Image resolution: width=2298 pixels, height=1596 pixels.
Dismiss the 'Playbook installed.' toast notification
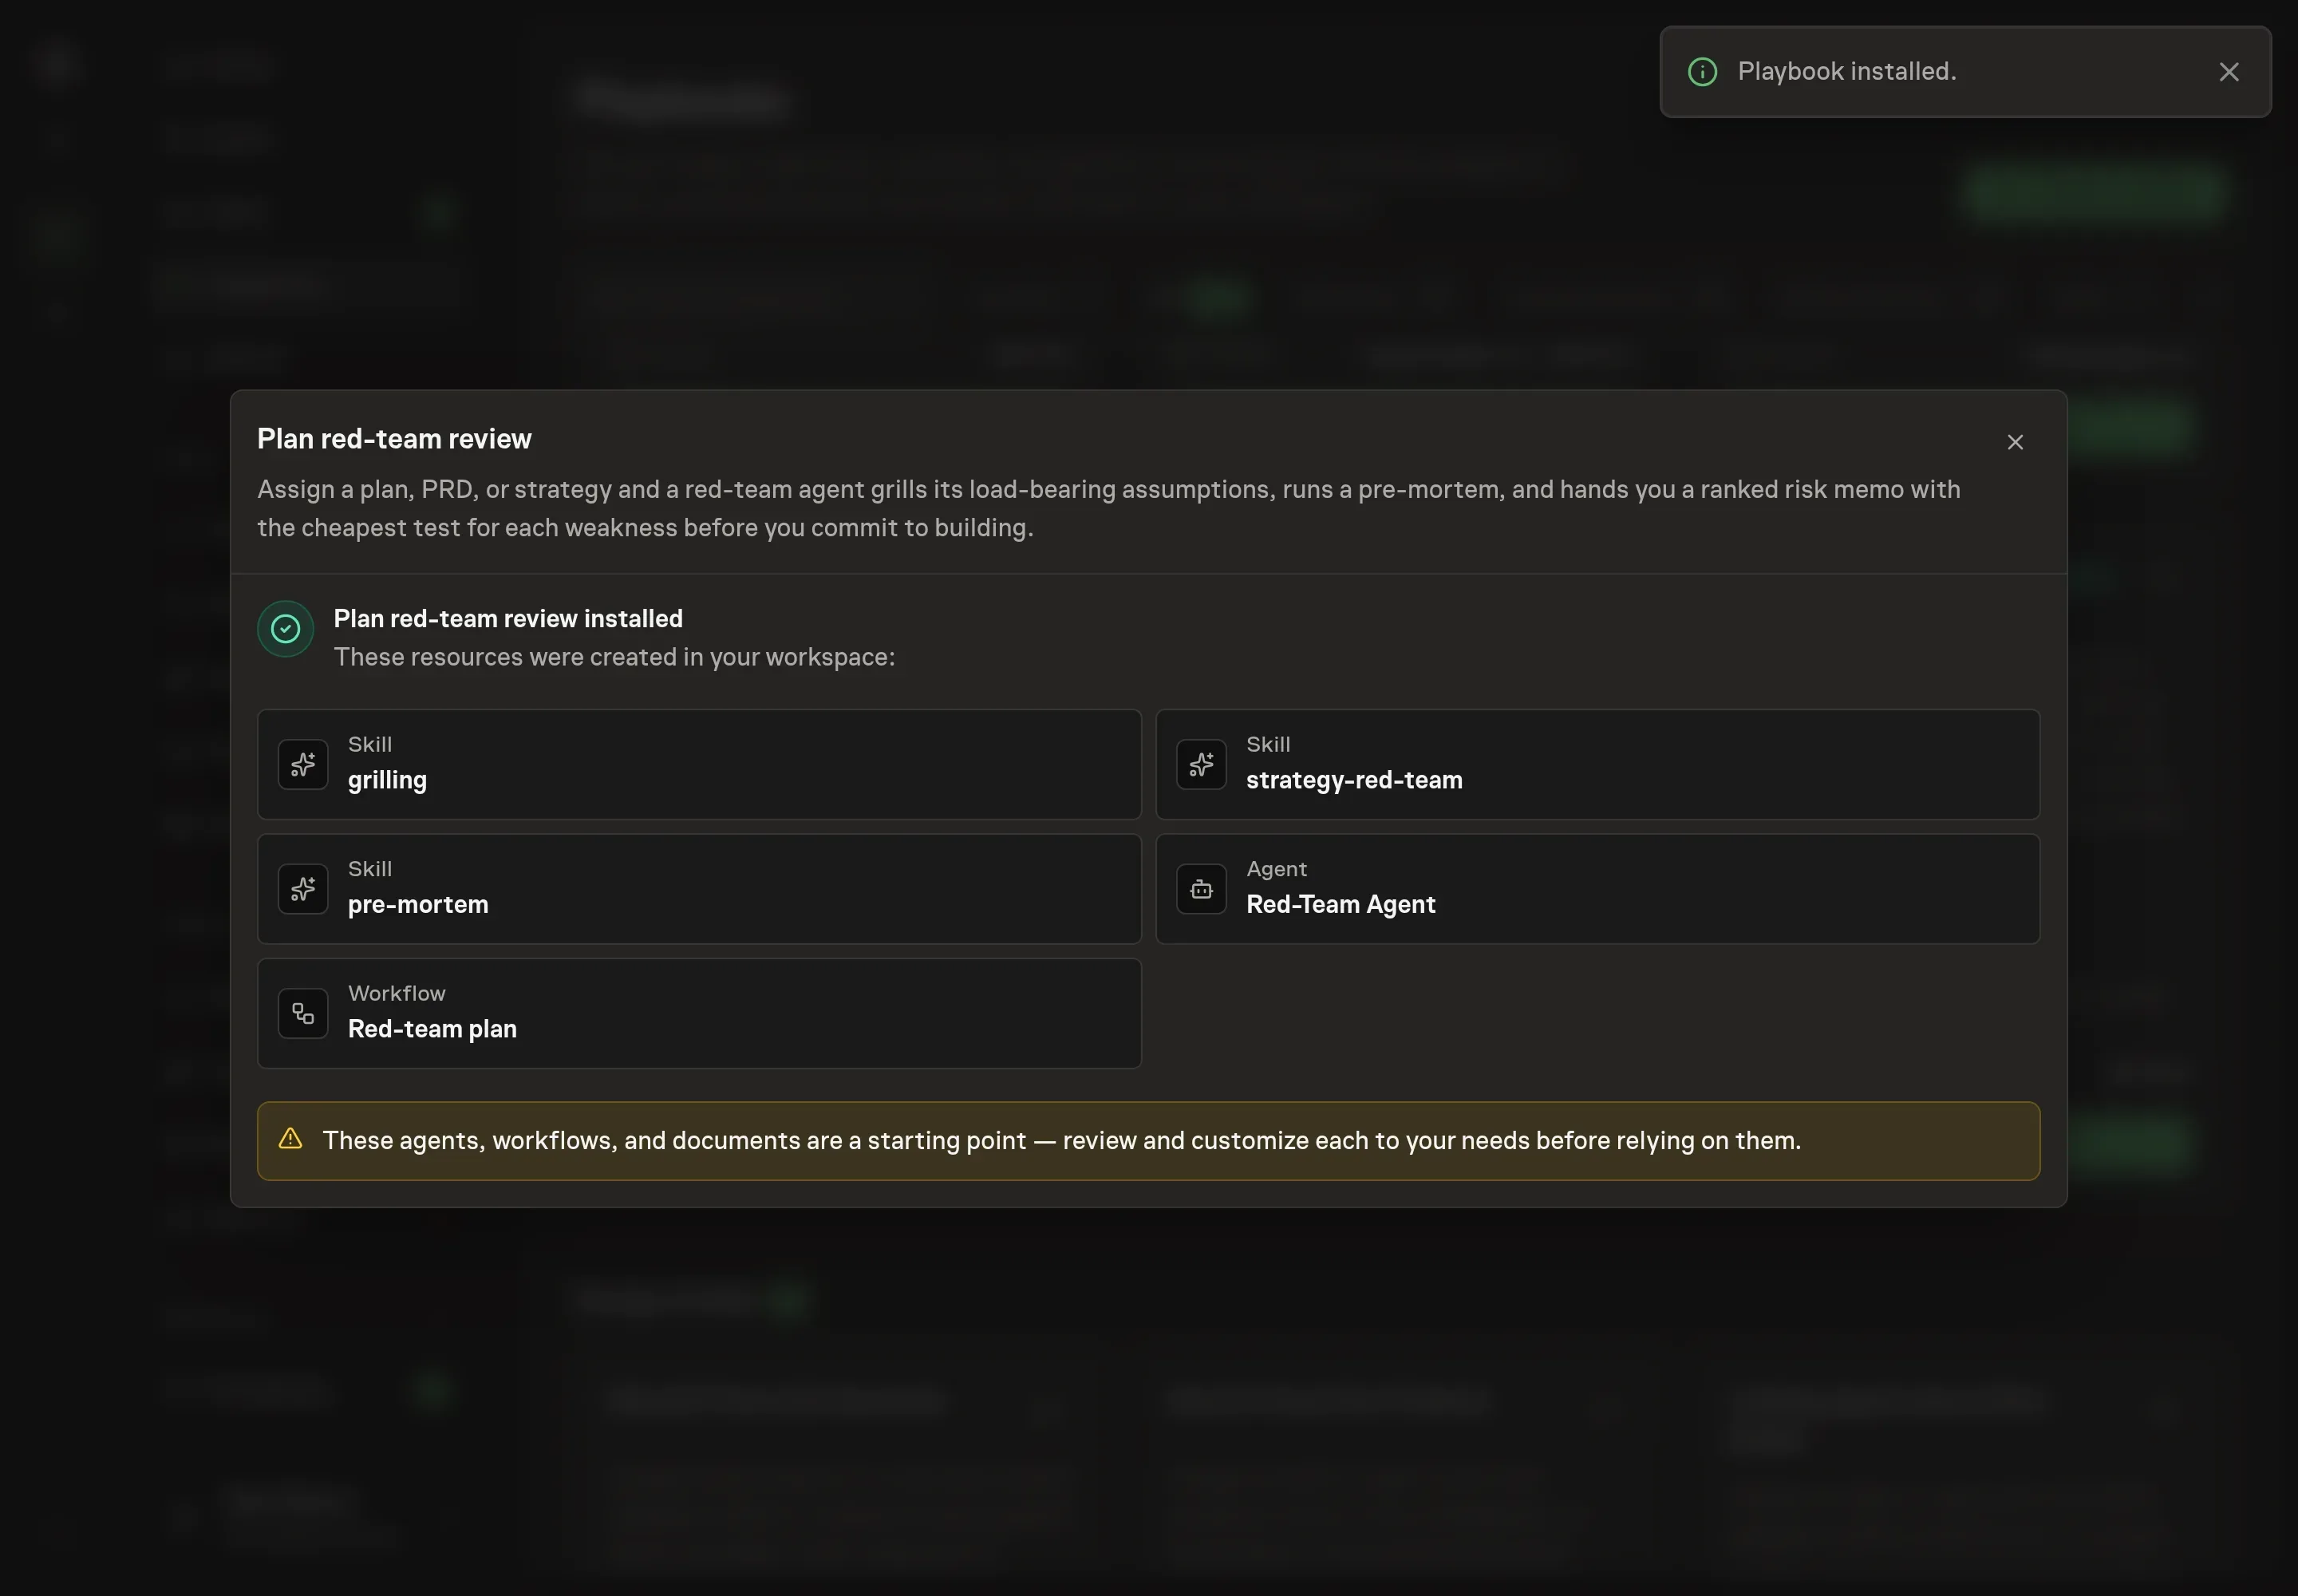click(x=2228, y=72)
